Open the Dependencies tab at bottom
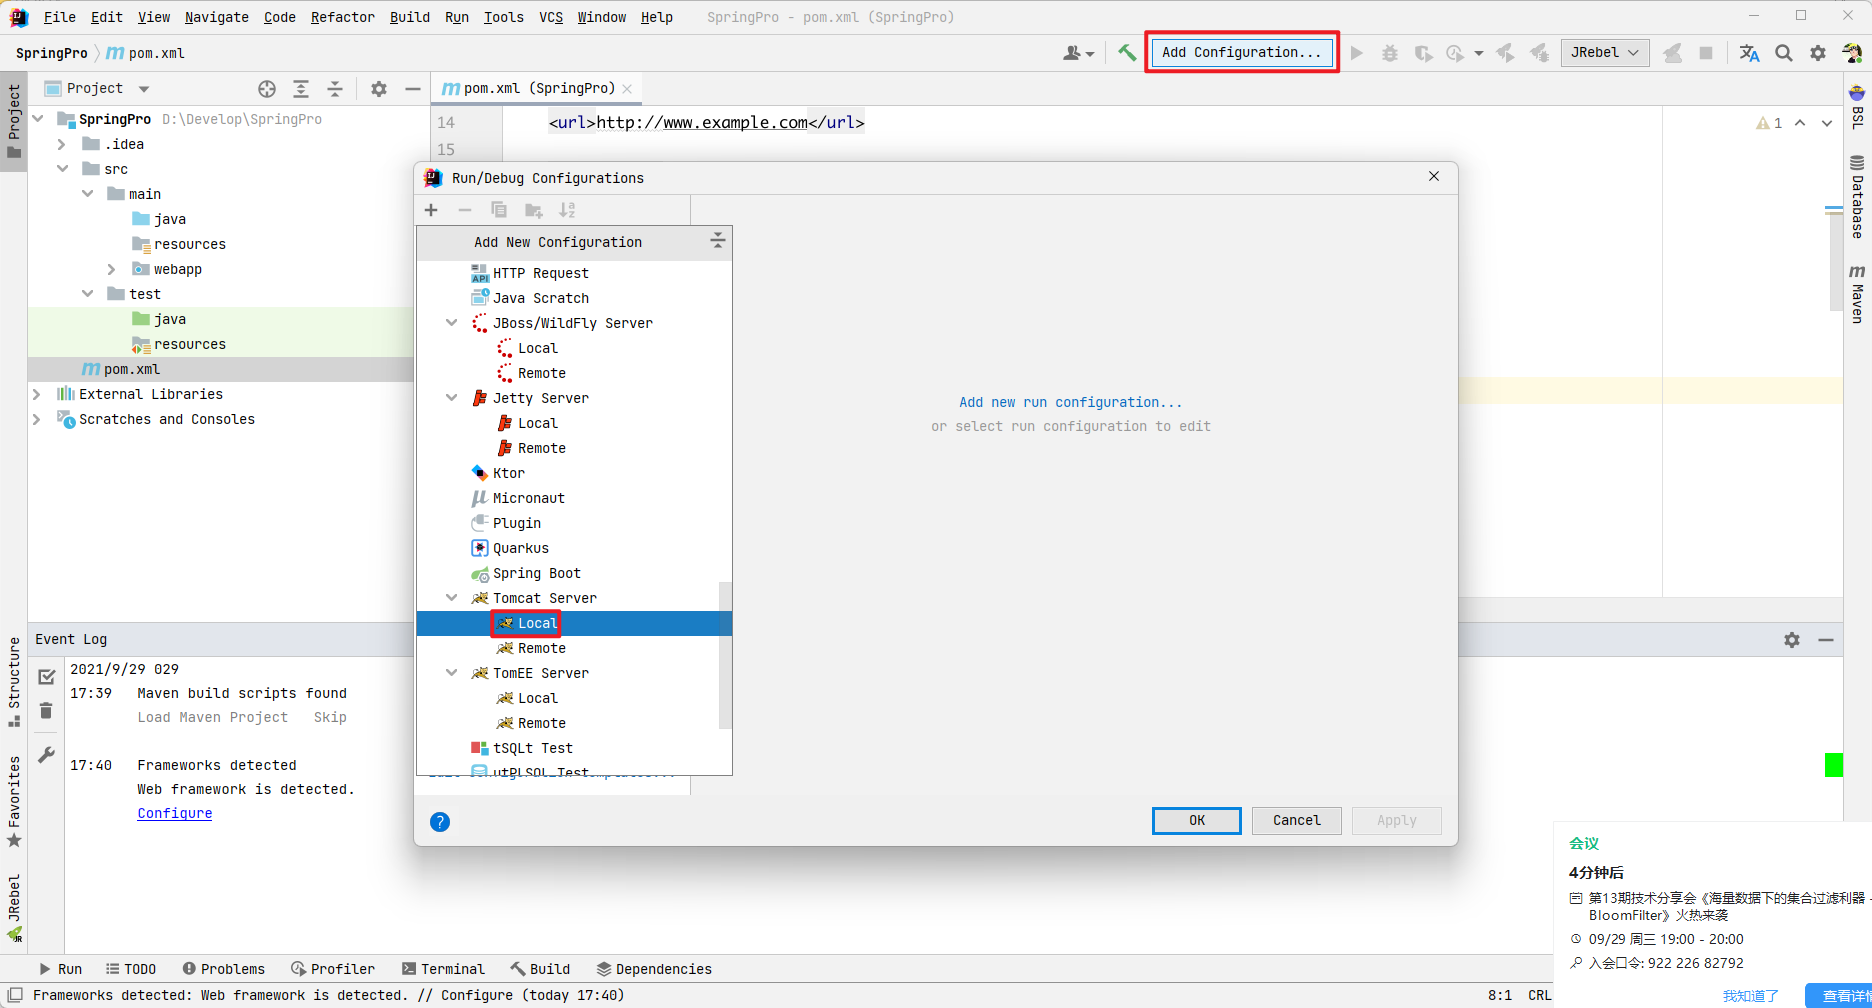 point(654,969)
